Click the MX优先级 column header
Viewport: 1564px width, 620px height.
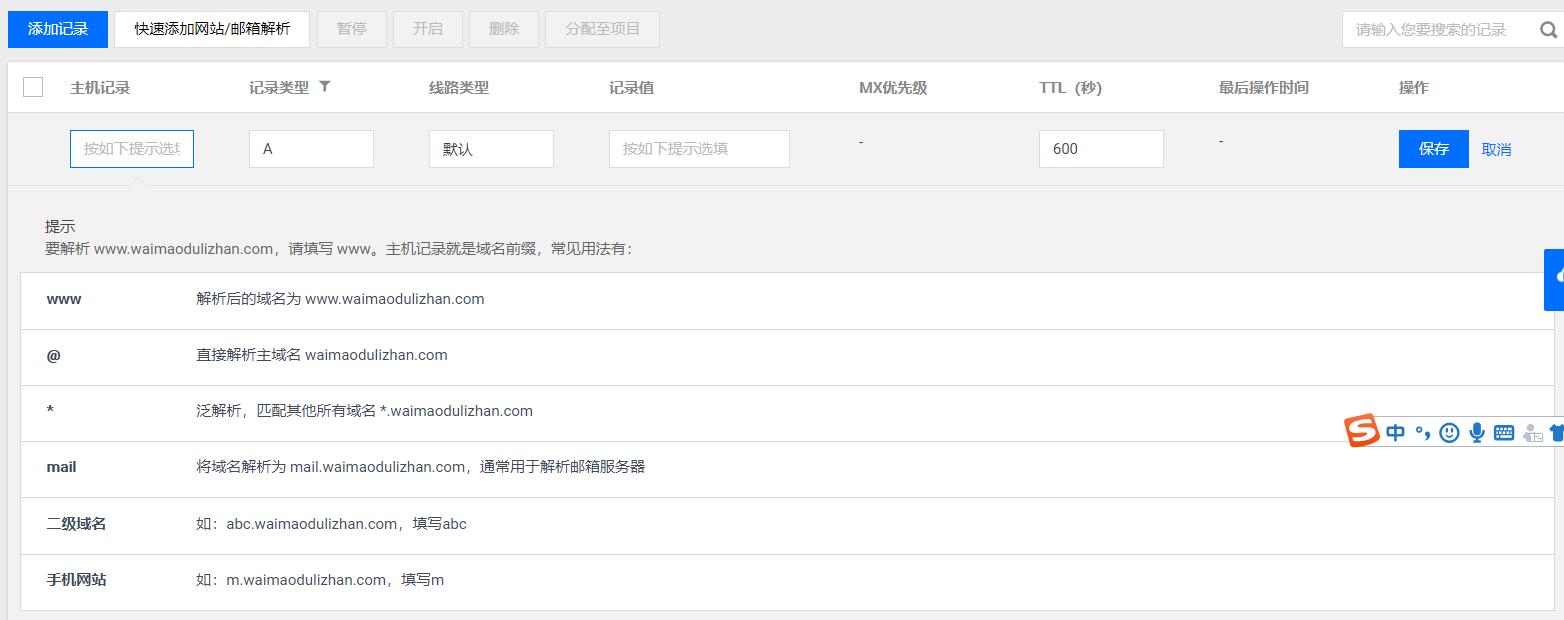893,88
